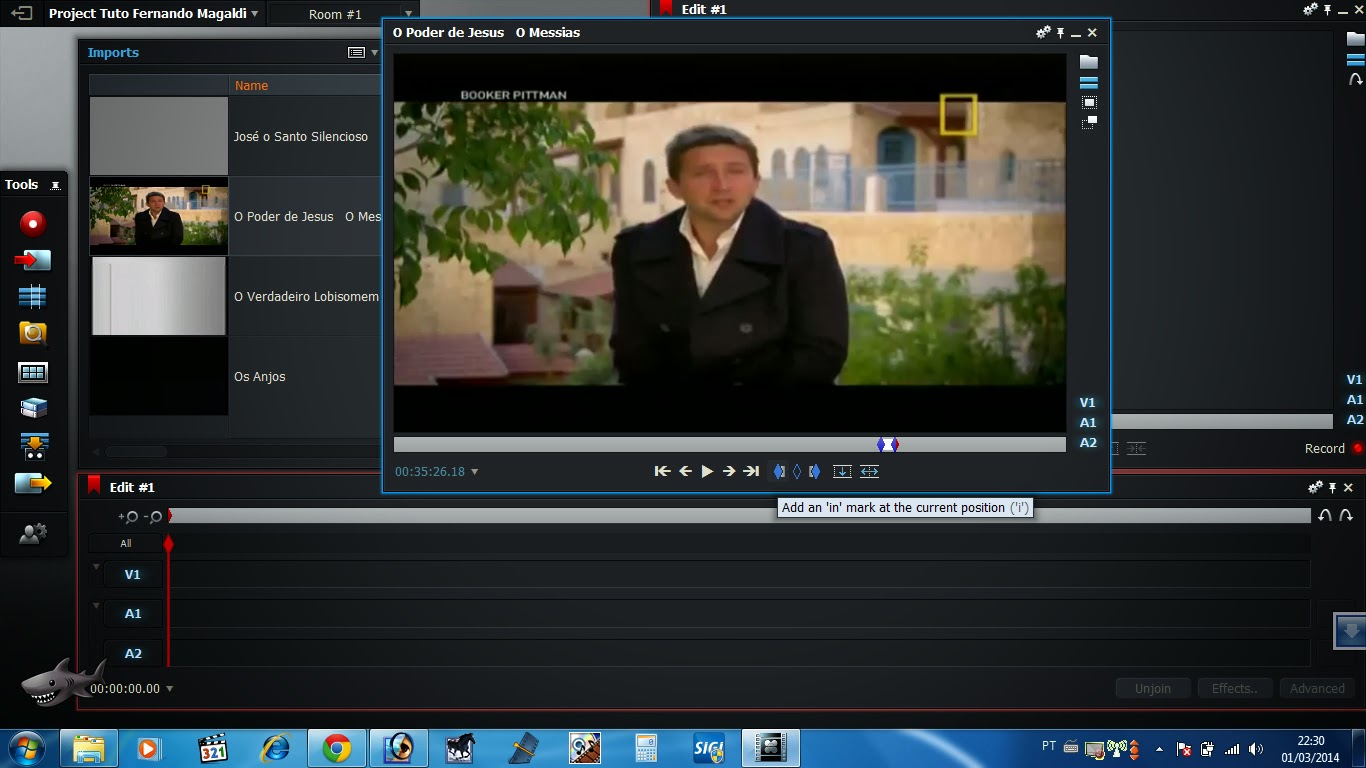Click the undo arrow on the timeline
The image size is (1366, 768).
(x=1325, y=515)
